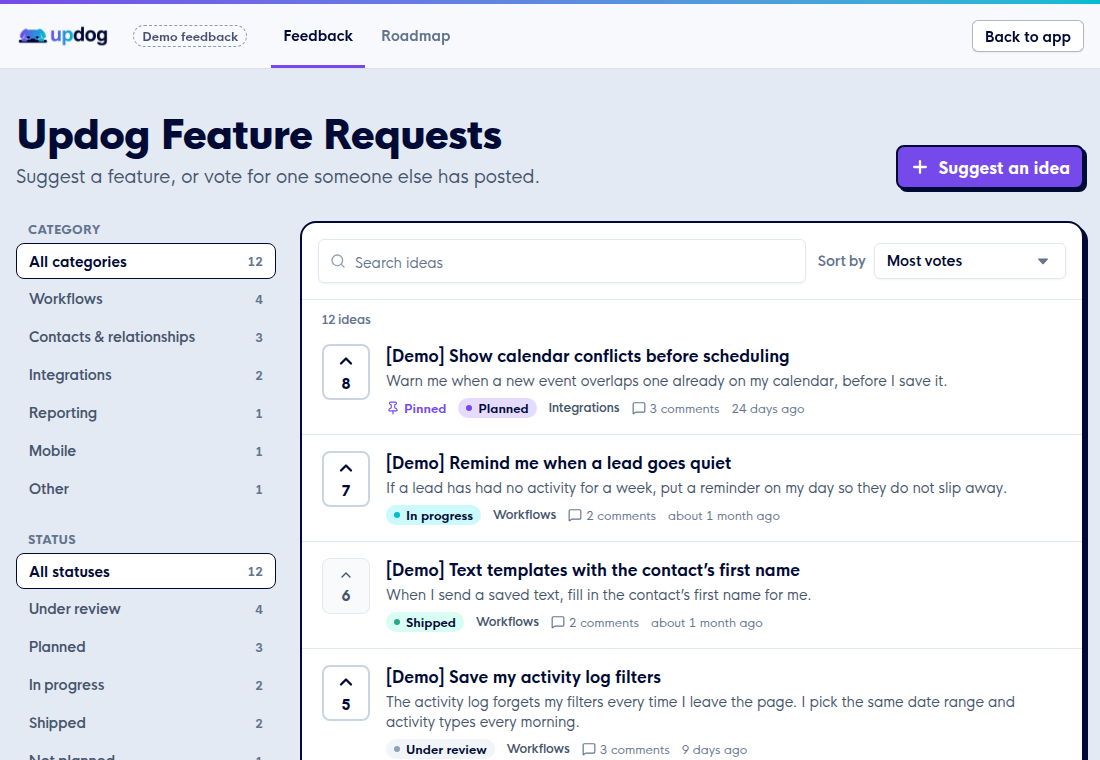
Task: Click Under review badge on activity log idea
Action: (440, 749)
